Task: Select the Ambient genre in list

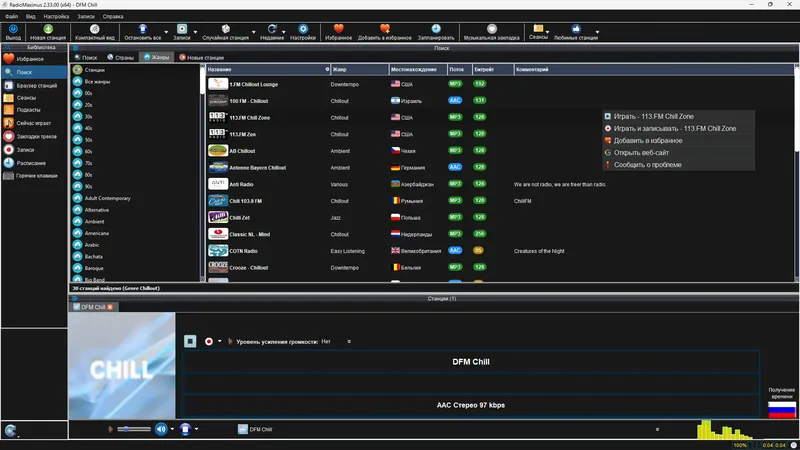Action: point(94,221)
